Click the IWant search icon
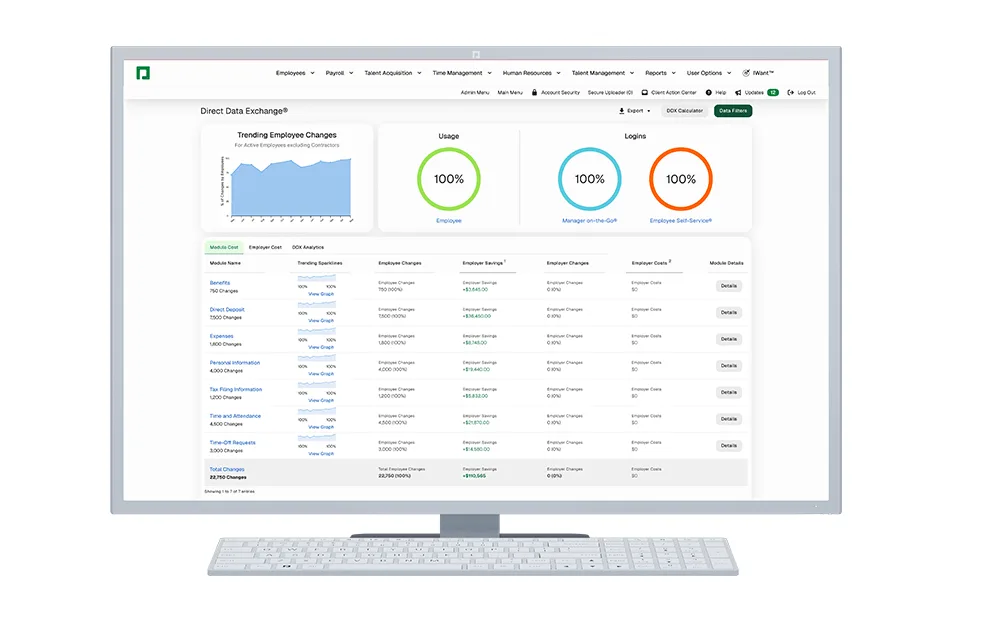 point(746,73)
